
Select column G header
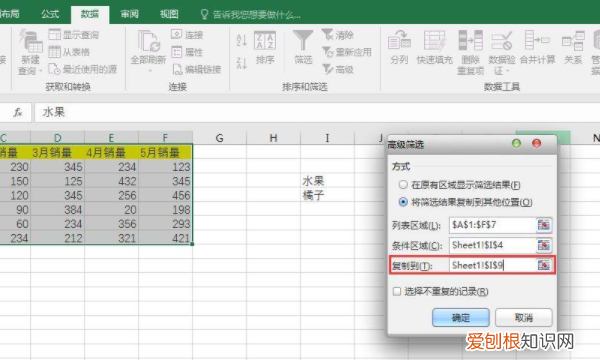coord(220,138)
